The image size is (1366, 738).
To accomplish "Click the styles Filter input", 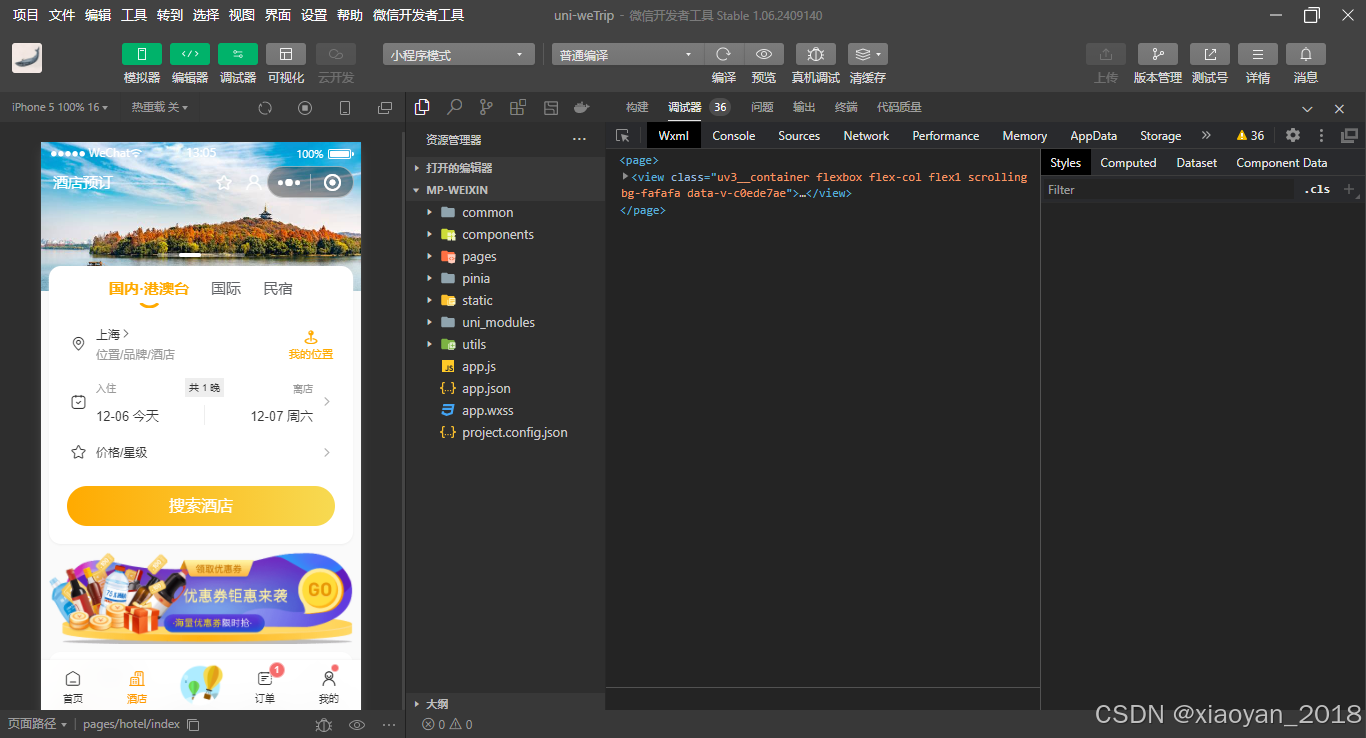I will click(1168, 189).
